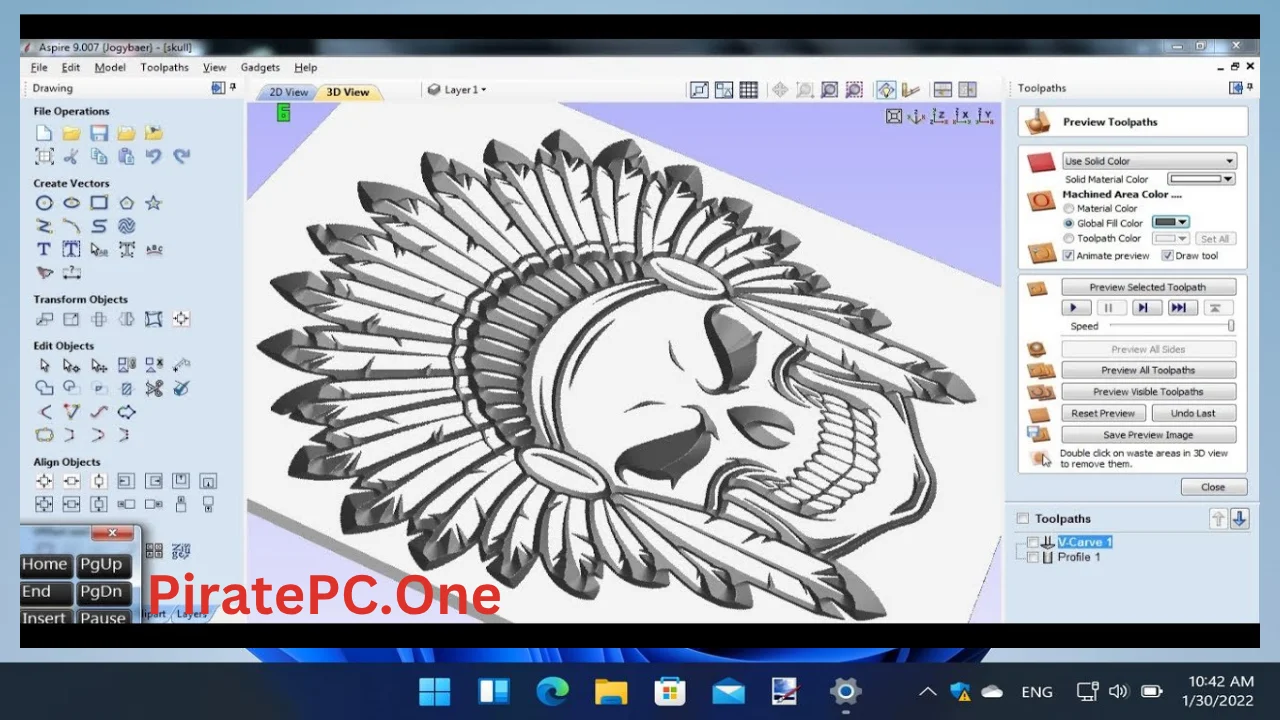Move toolpath down with blue arrow

click(x=1239, y=518)
